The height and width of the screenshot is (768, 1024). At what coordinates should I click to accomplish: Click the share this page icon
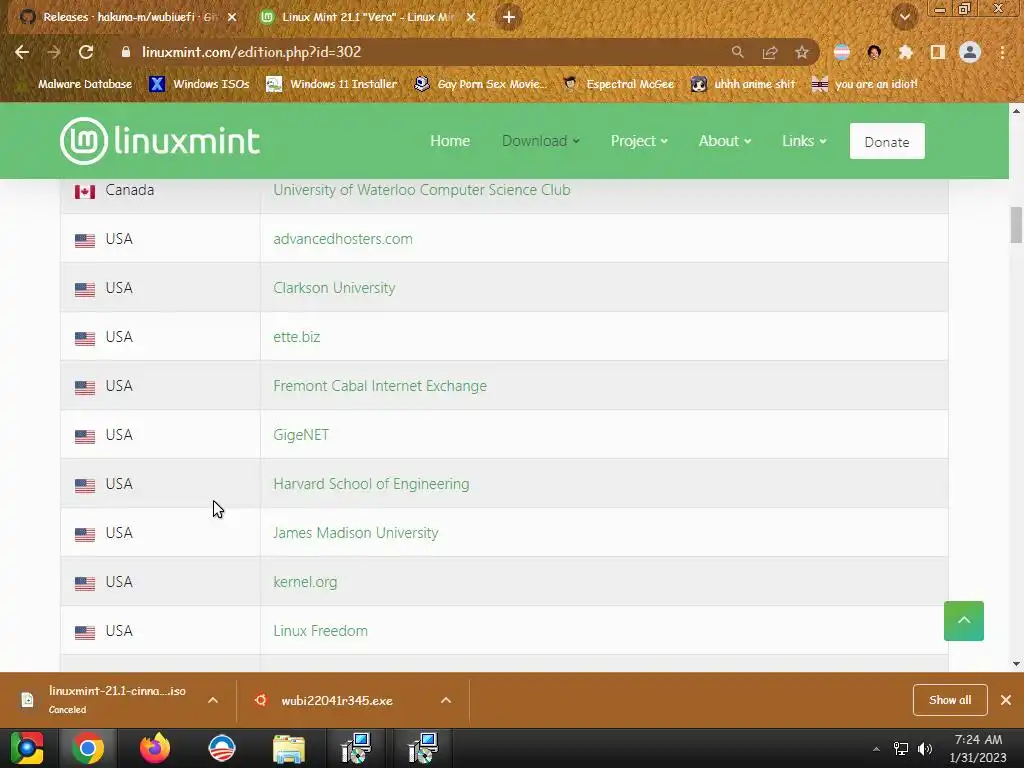coord(770,52)
